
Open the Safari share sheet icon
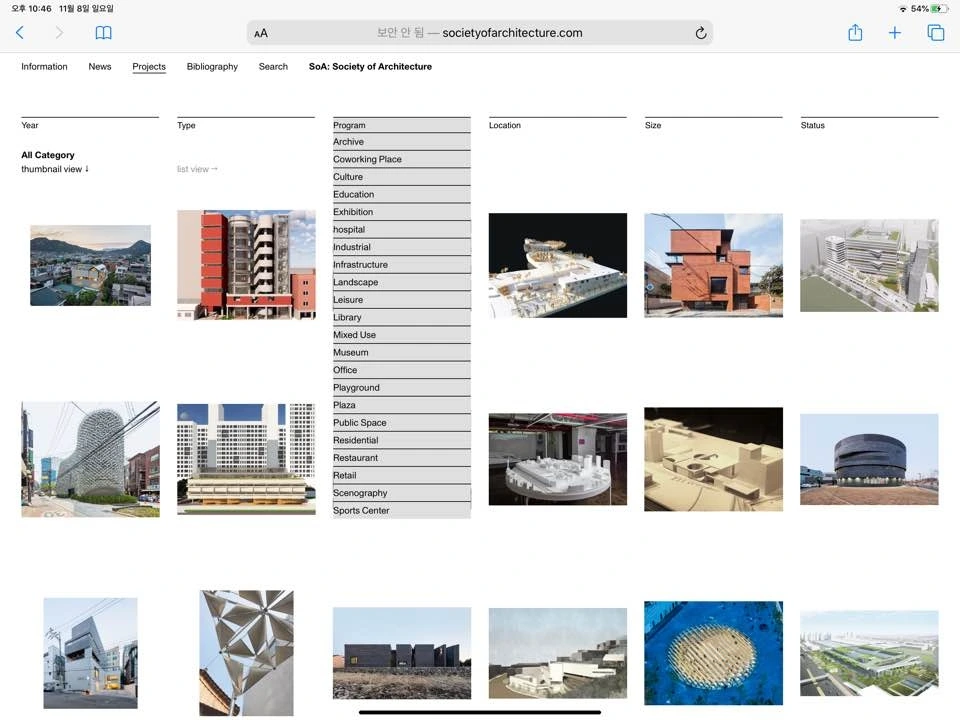pos(855,32)
